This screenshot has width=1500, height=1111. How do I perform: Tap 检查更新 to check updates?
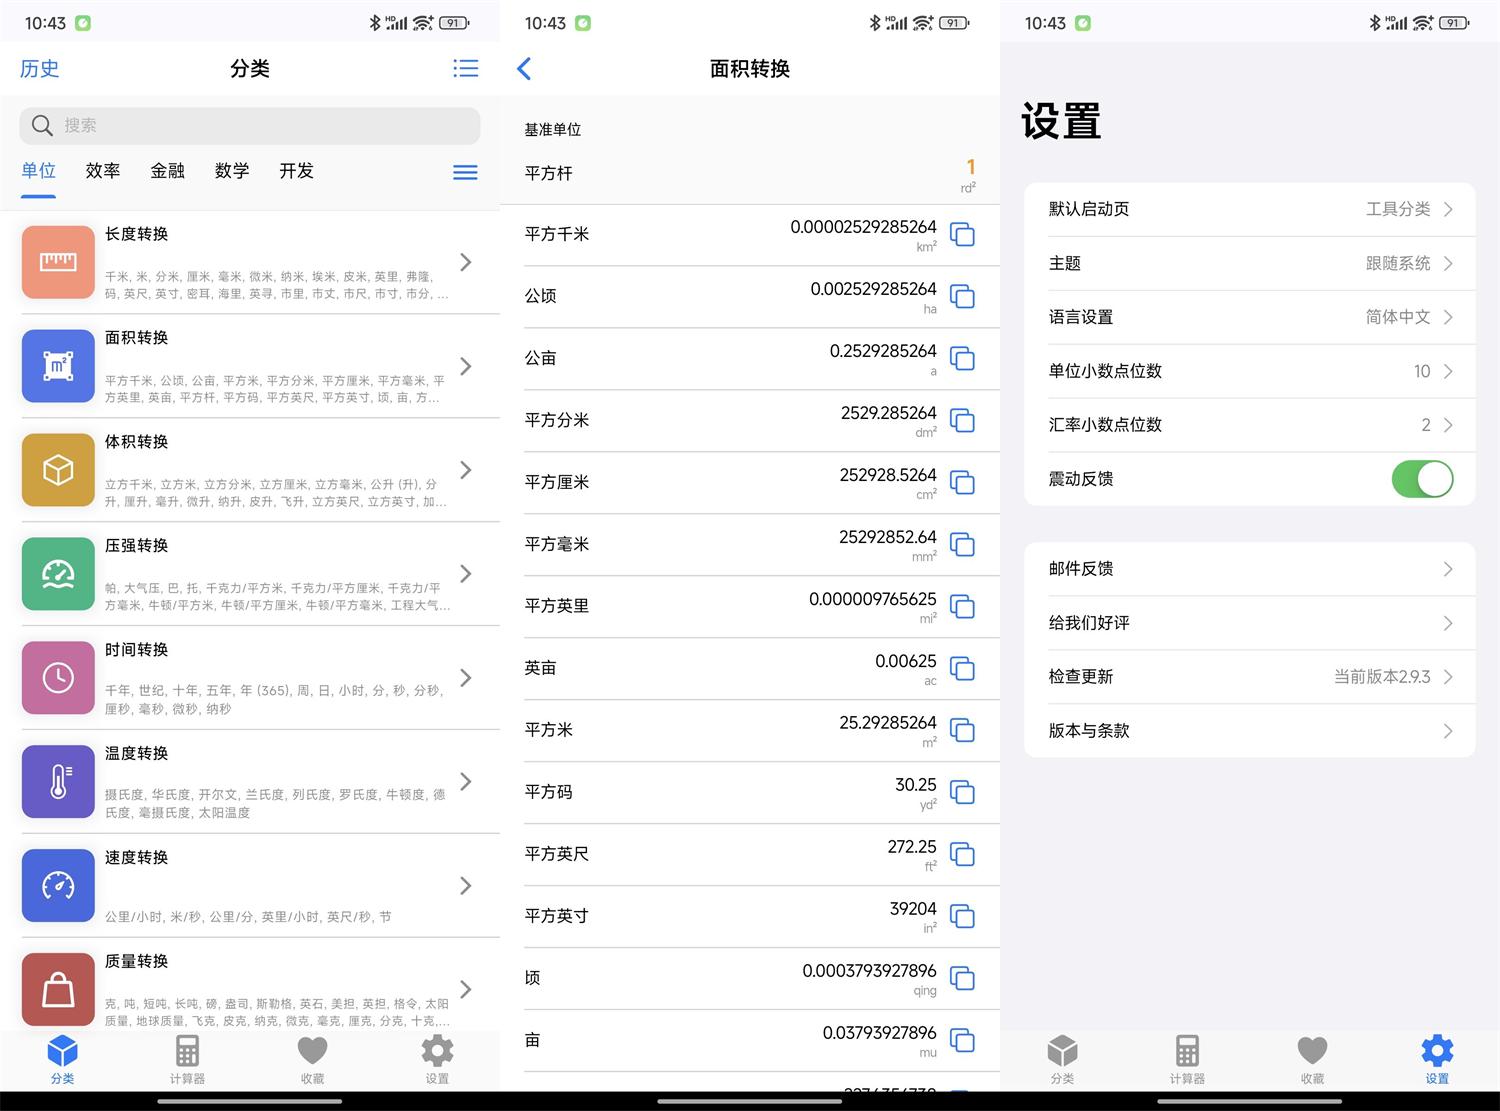pyautogui.click(x=1250, y=676)
